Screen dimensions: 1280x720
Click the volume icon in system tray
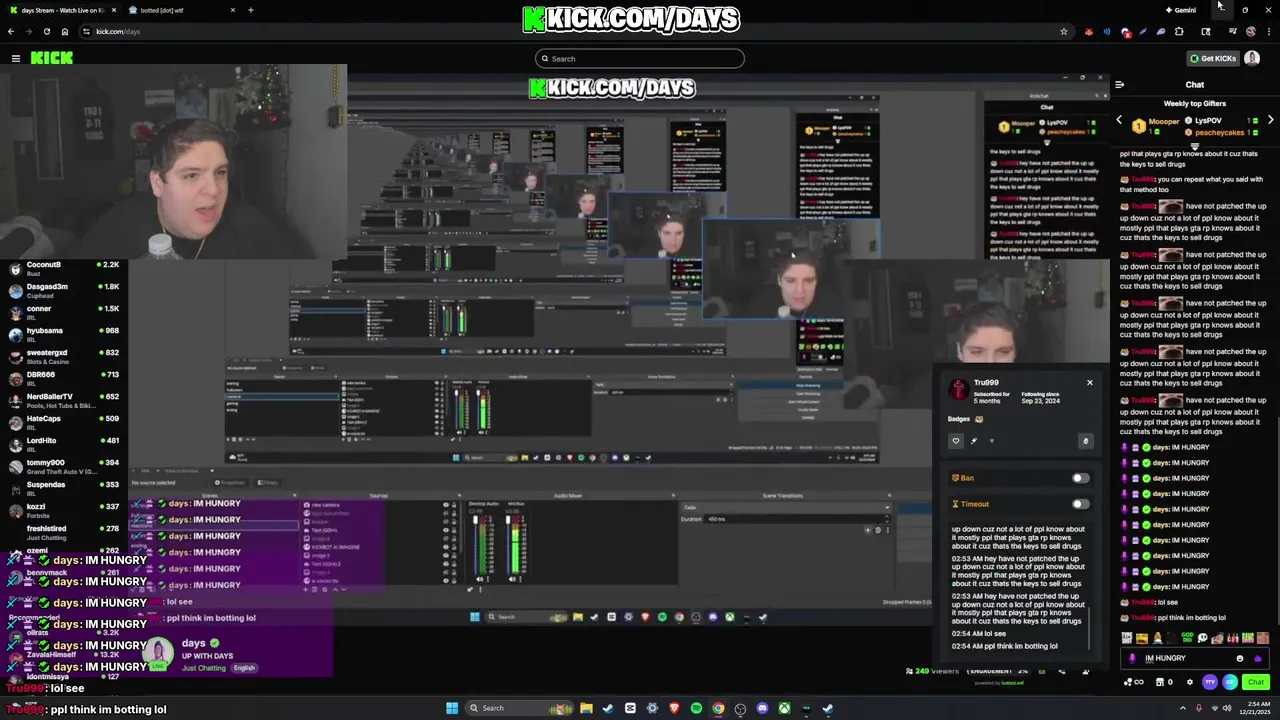tap(1229, 708)
